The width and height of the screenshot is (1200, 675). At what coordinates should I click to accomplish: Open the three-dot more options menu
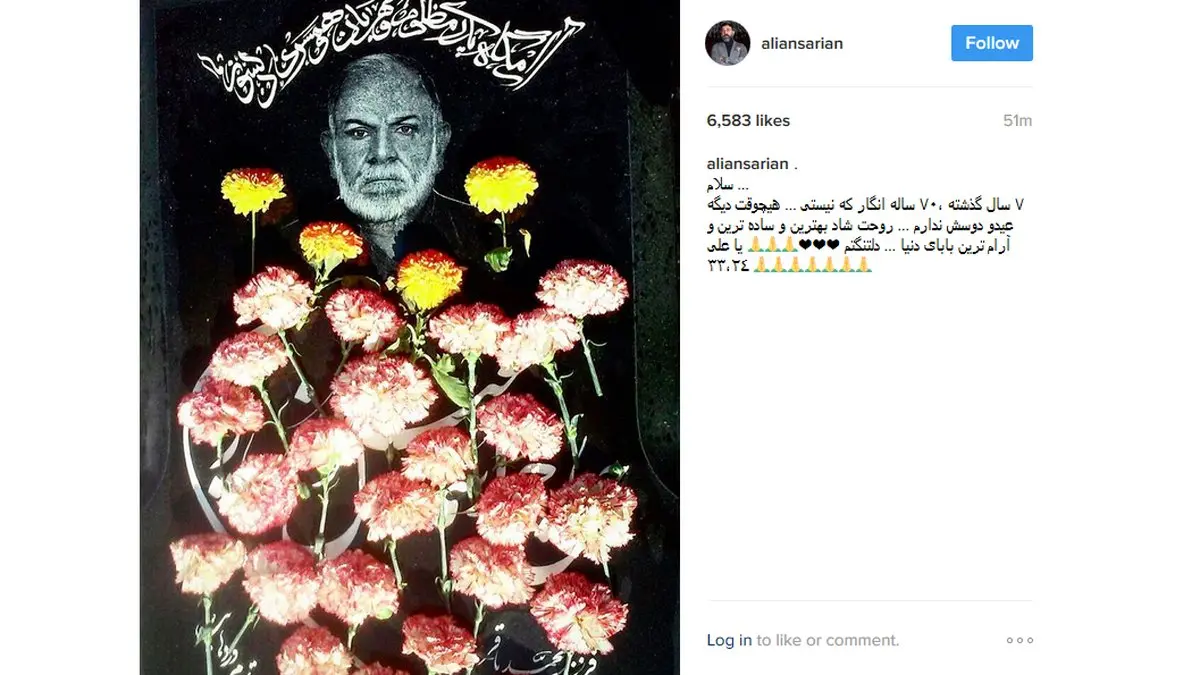1020,641
